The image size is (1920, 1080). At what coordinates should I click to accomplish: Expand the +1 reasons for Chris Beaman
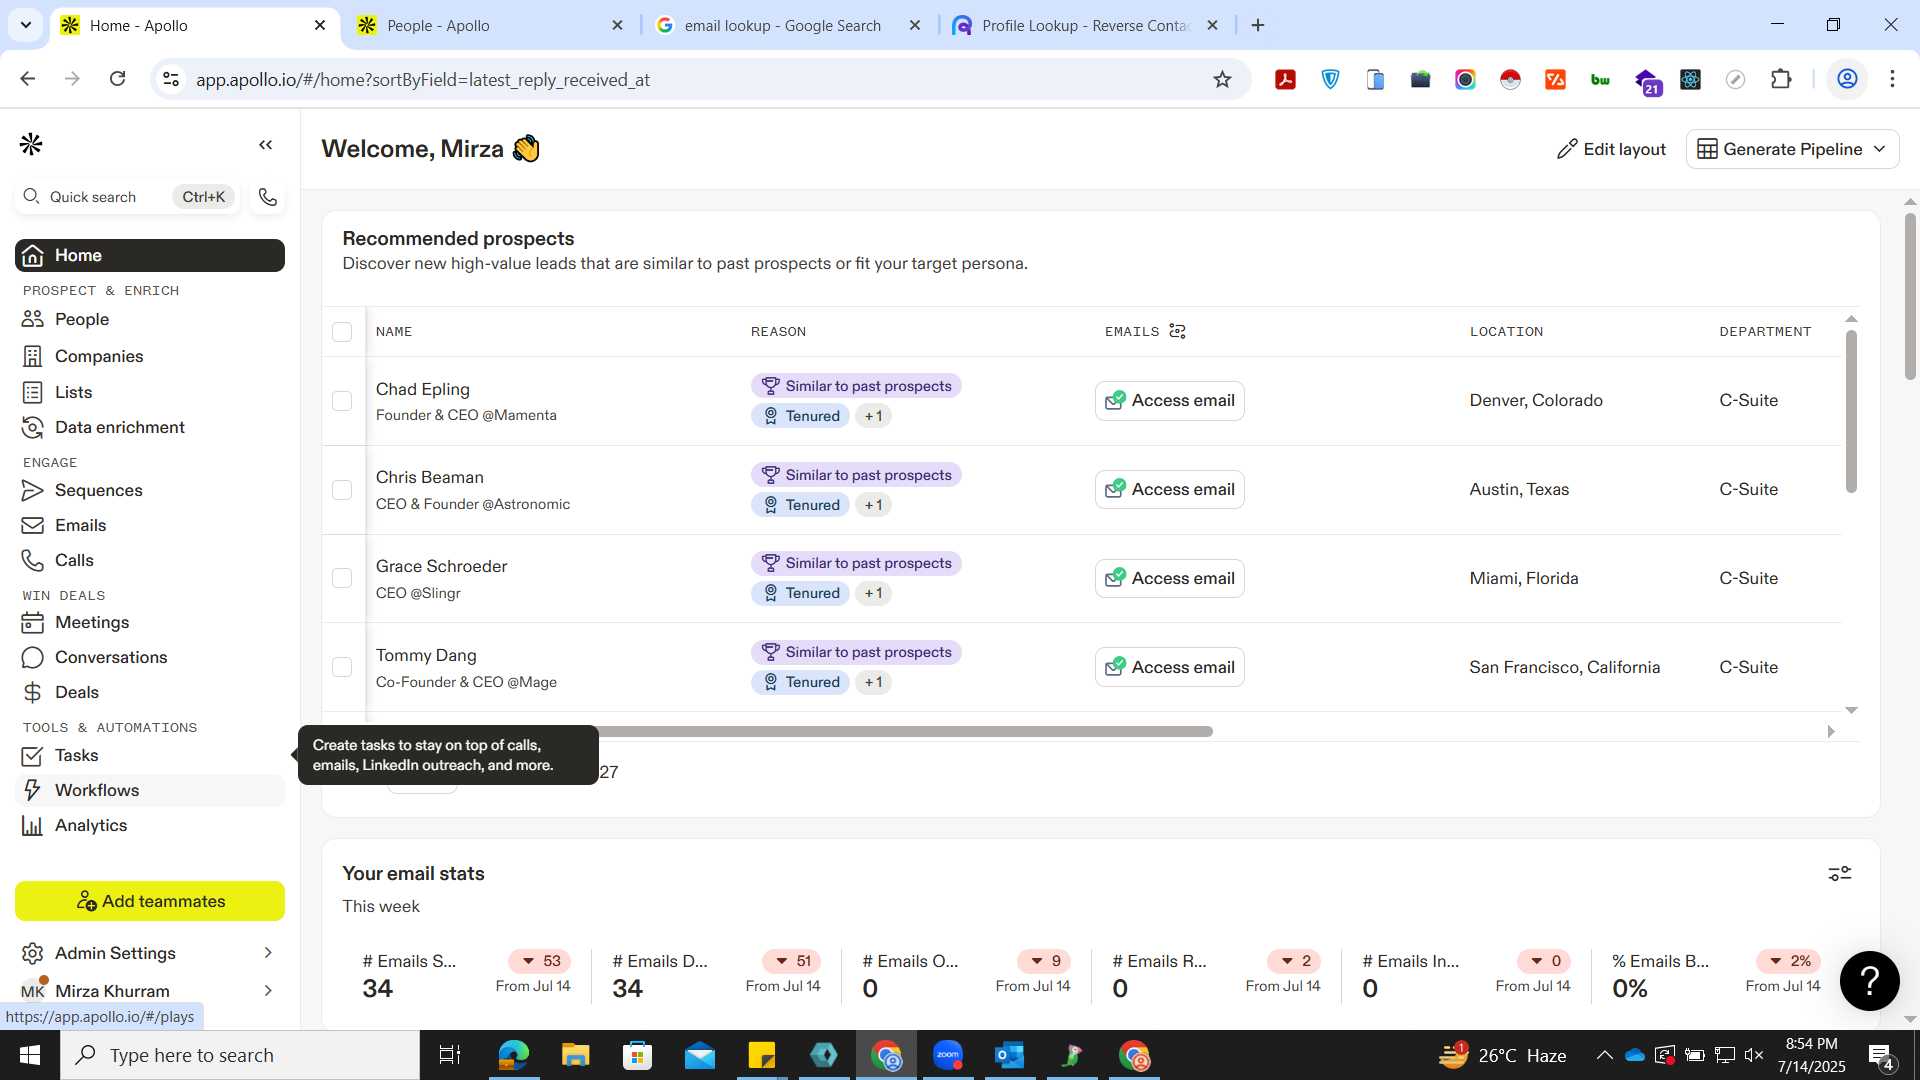873,505
